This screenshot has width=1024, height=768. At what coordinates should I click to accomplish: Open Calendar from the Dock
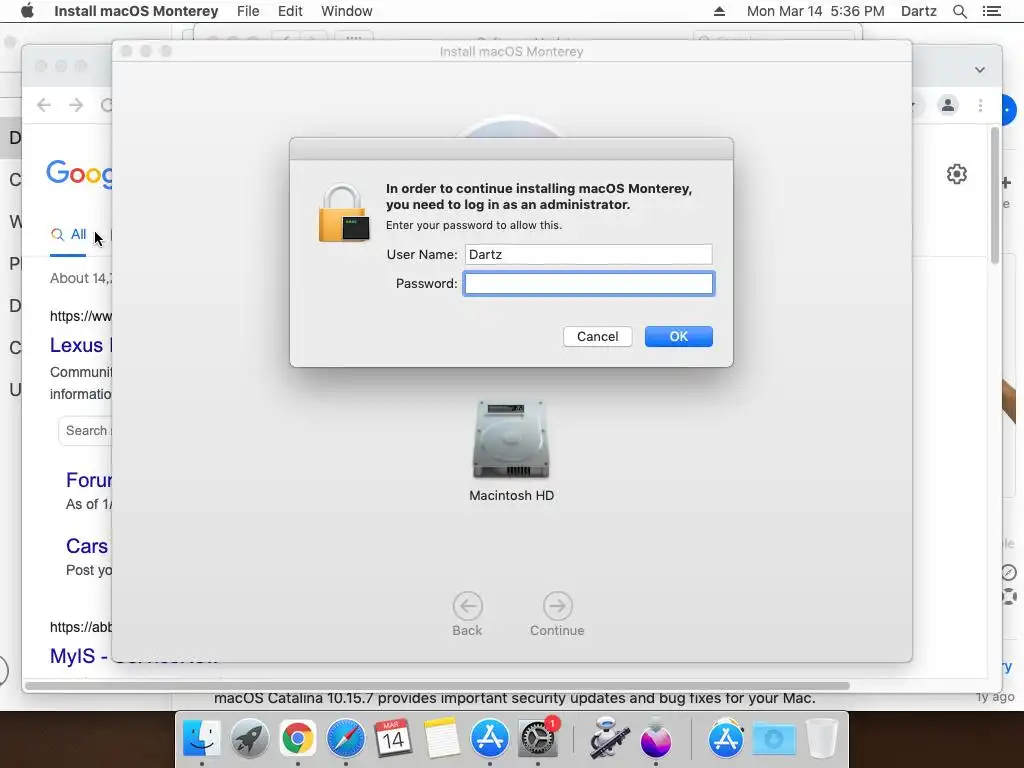click(x=393, y=739)
